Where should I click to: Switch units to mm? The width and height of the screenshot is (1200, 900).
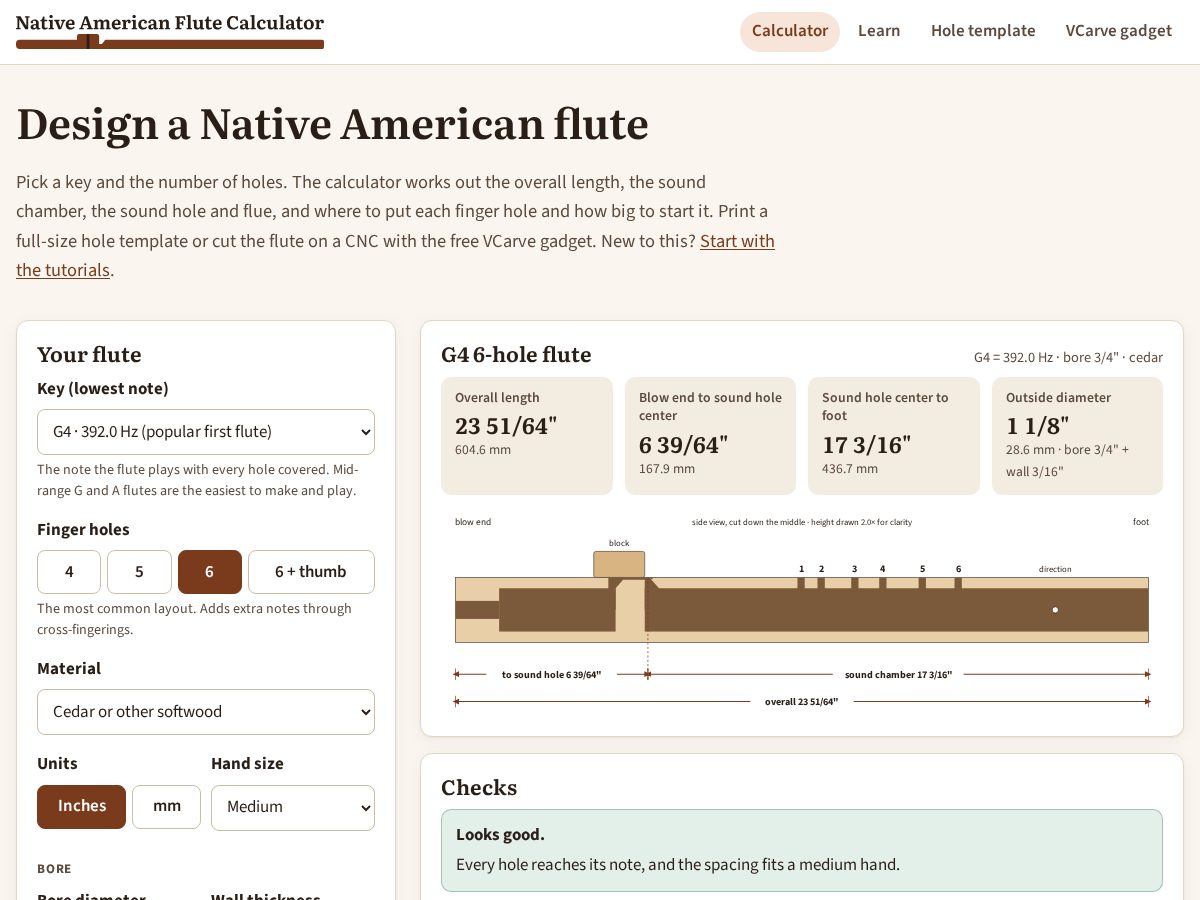point(167,807)
